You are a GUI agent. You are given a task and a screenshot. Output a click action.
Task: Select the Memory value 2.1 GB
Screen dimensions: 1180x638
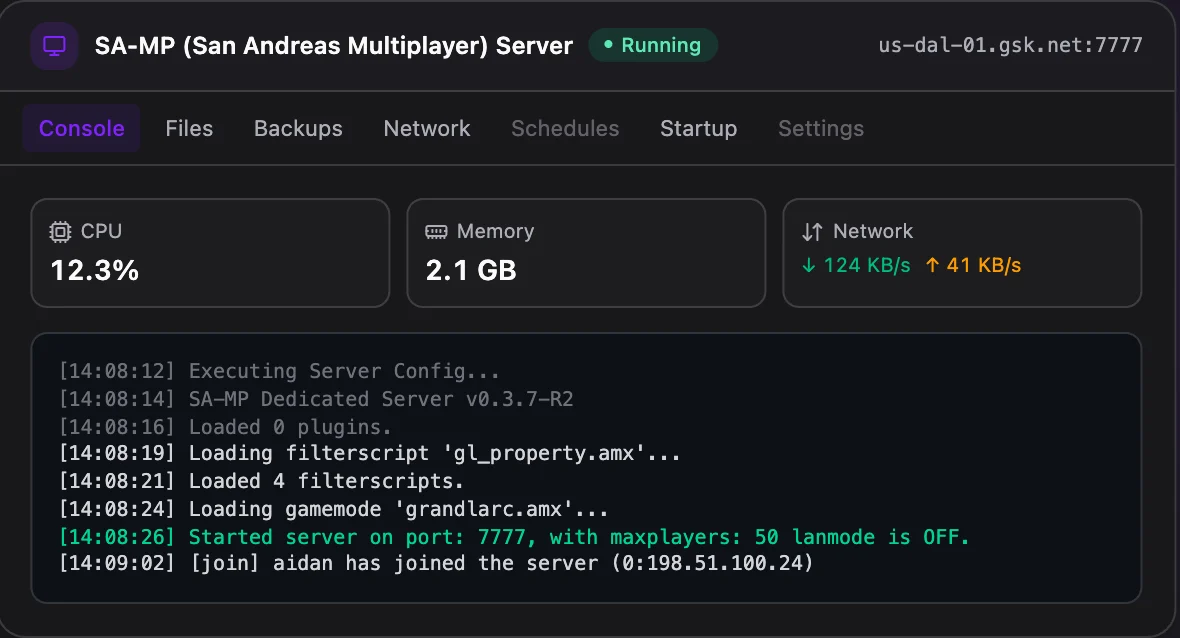point(471,270)
